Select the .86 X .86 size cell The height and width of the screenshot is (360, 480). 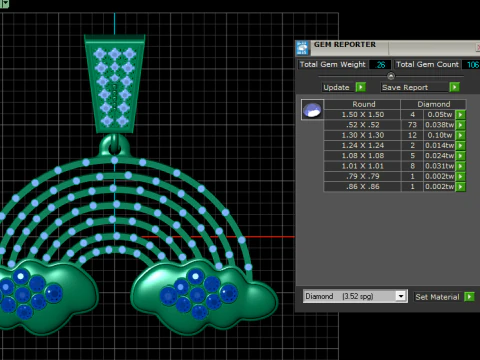[x=363, y=187]
